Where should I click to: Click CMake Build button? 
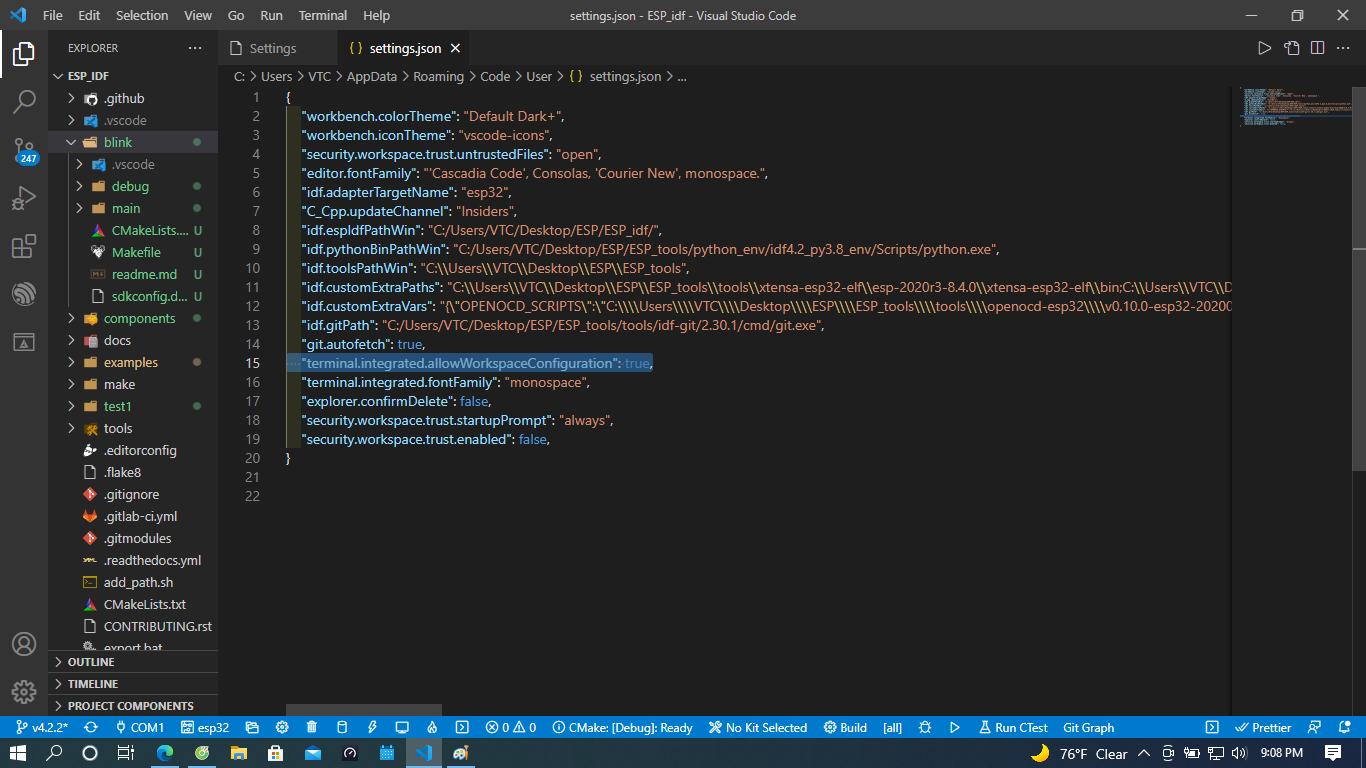click(x=845, y=727)
